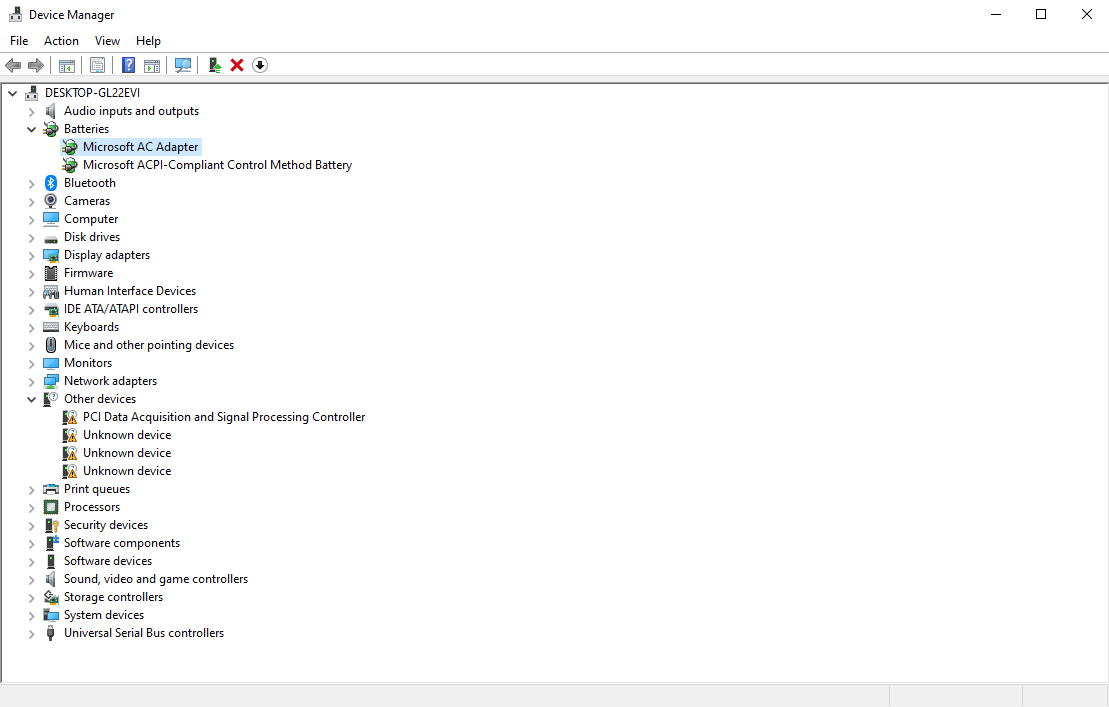1109x707 pixels.
Task: Expand the Computer category
Action: tap(31, 220)
